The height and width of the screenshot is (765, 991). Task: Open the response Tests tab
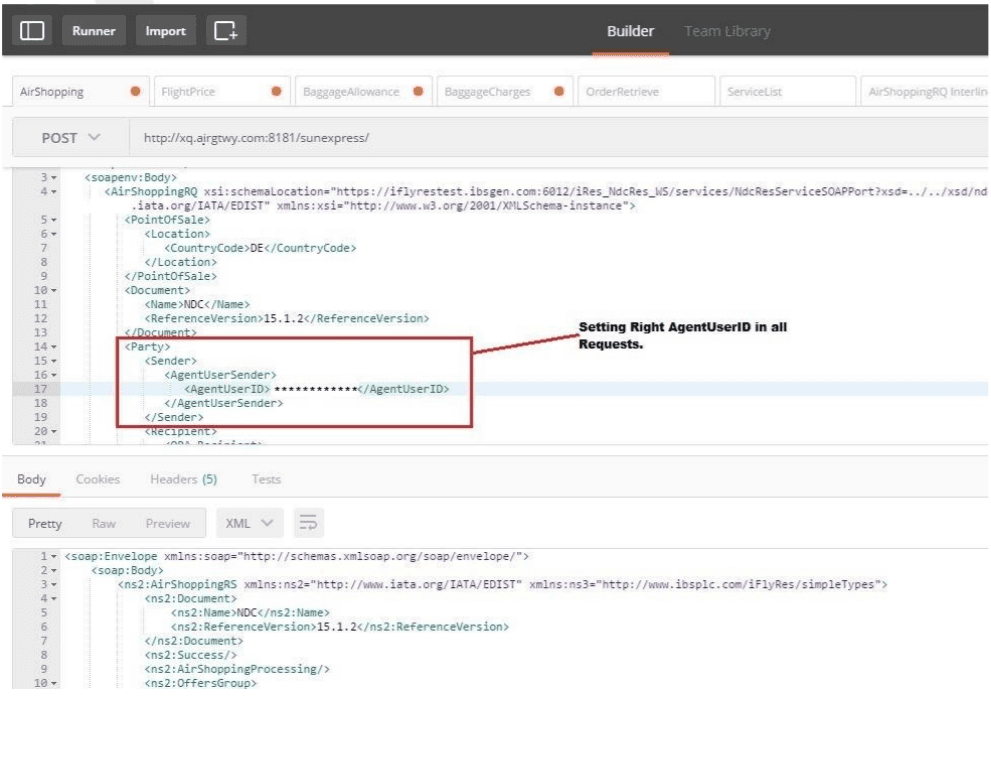(266, 479)
